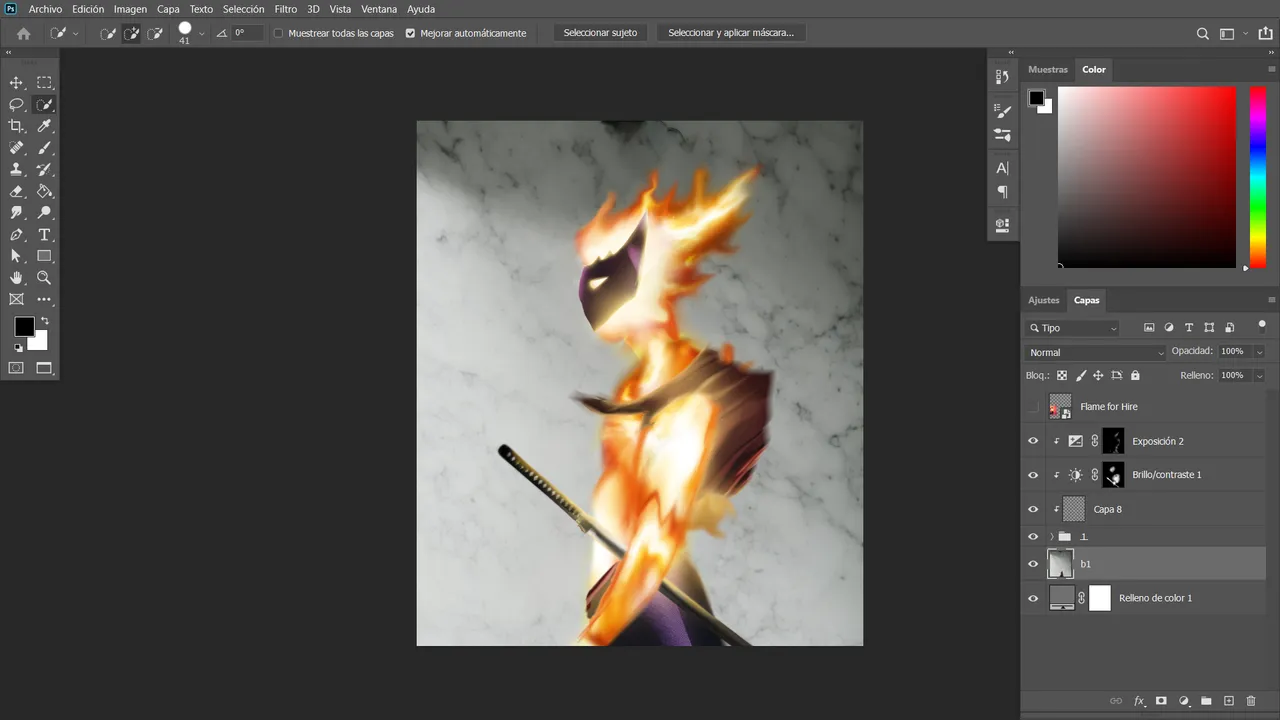This screenshot has height=720, width=1280.
Task: Select the Move tool
Action: [x=16, y=83]
